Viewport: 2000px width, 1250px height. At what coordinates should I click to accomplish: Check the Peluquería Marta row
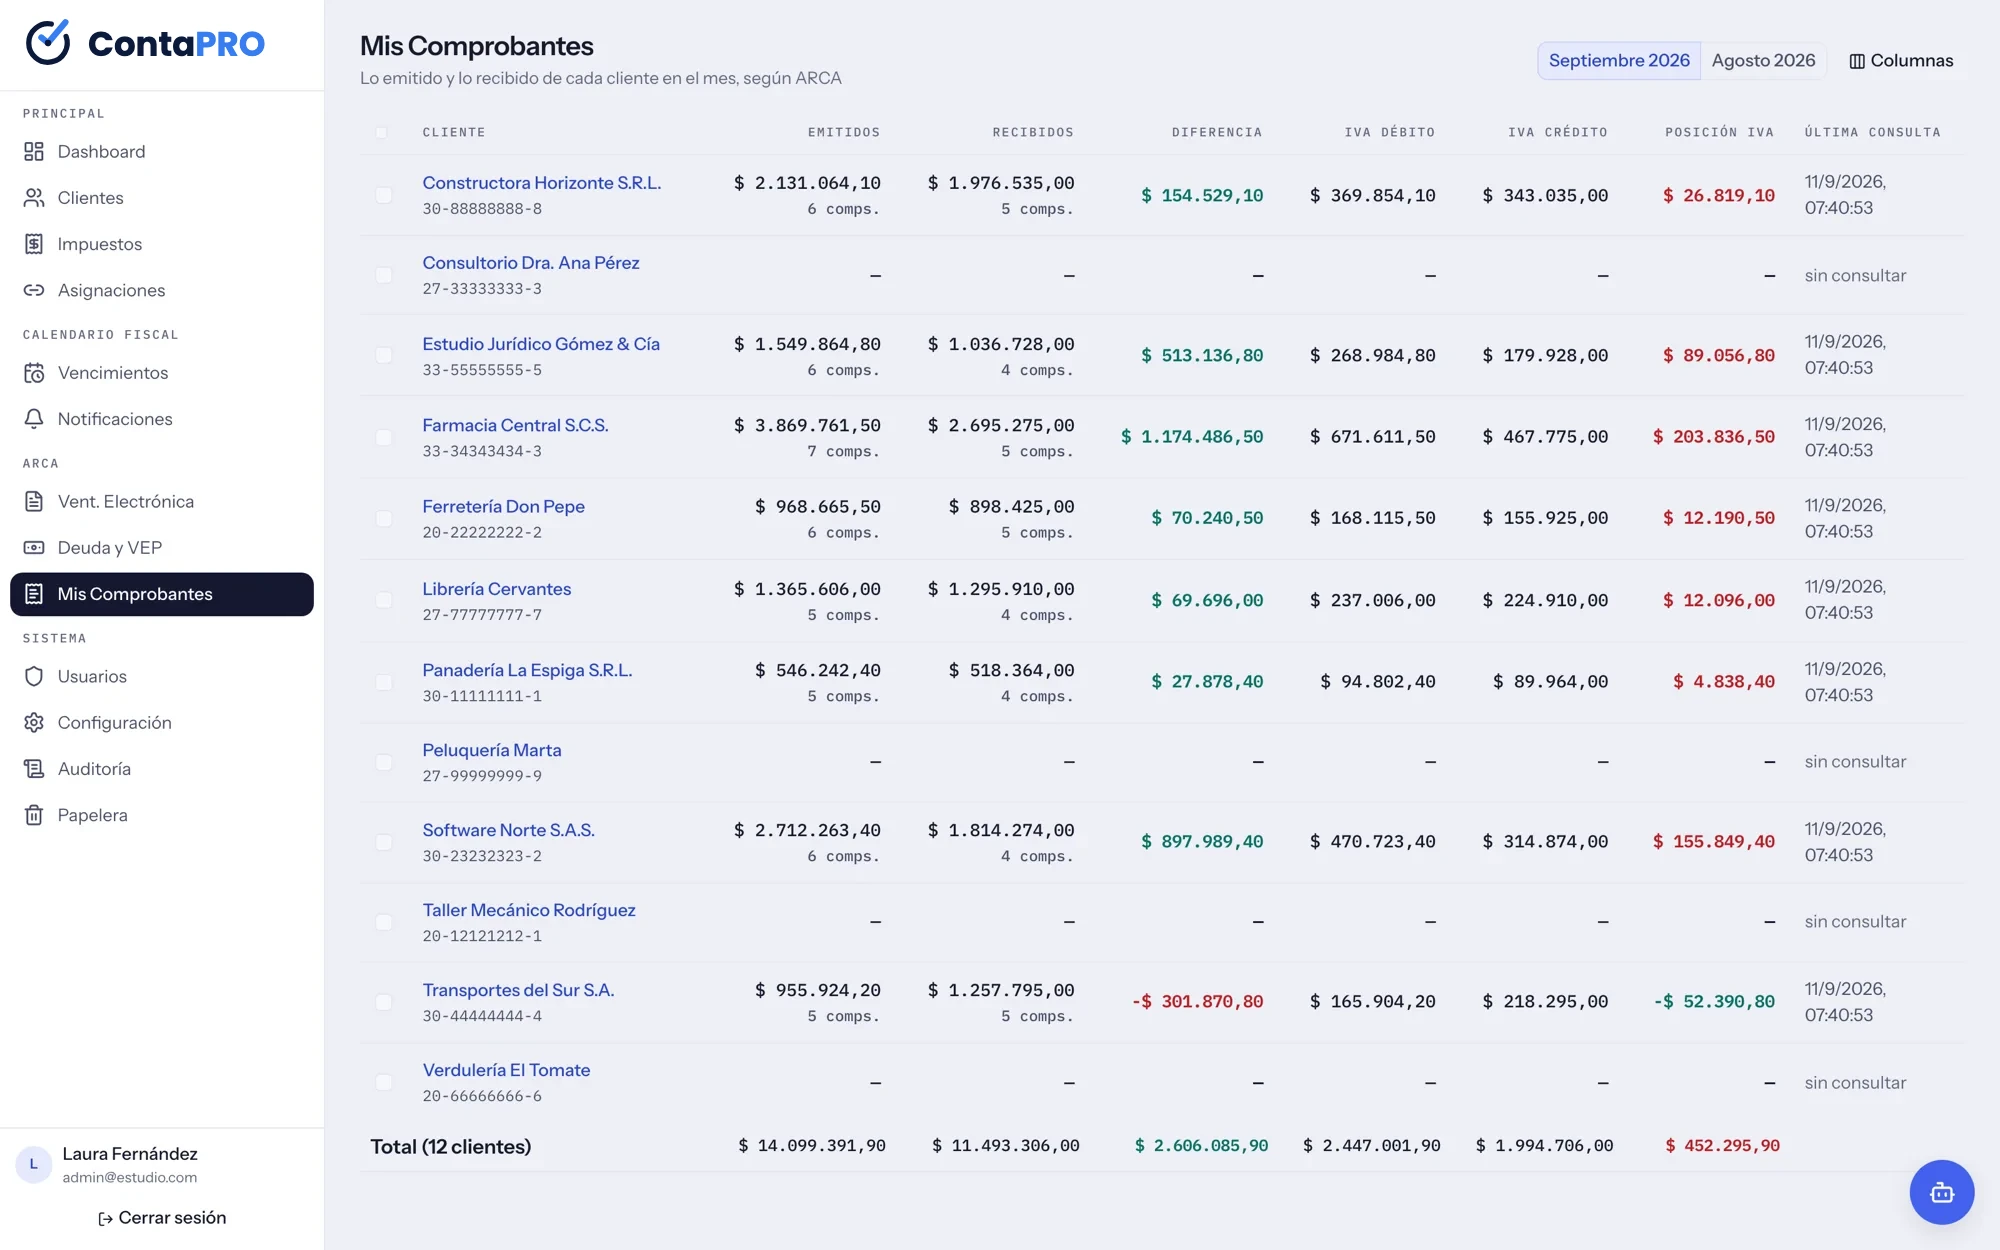pyautogui.click(x=384, y=762)
